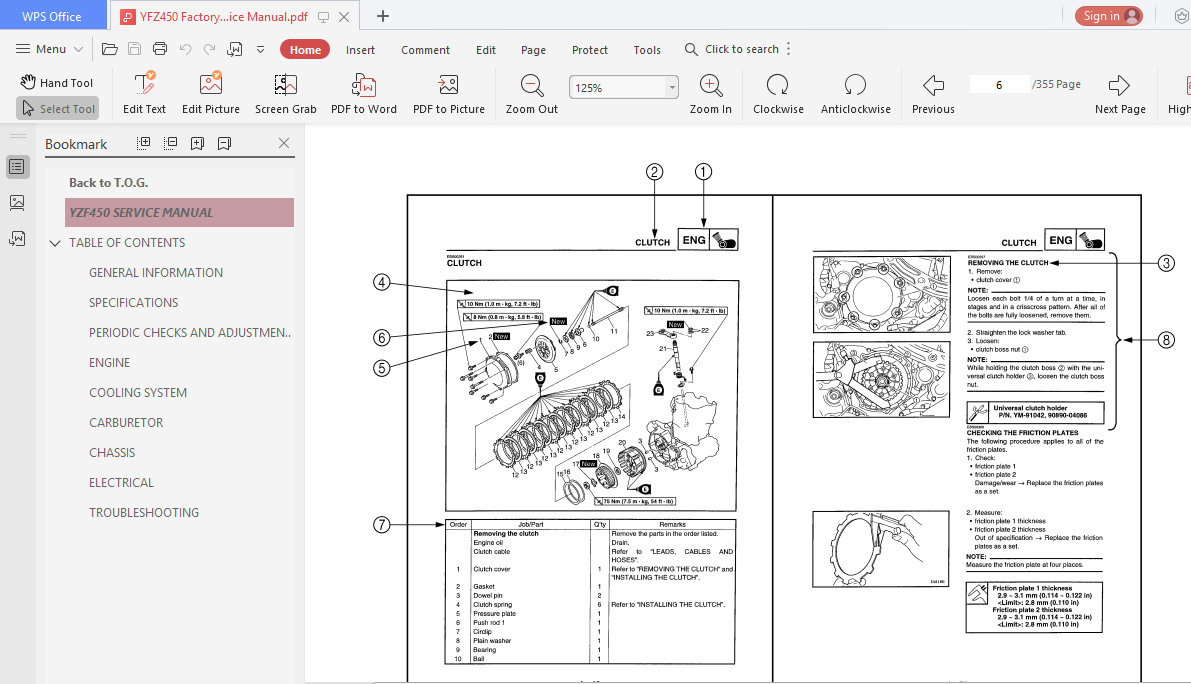
Task: Click the Edit Text tool
Action: [x=144, y=93]
